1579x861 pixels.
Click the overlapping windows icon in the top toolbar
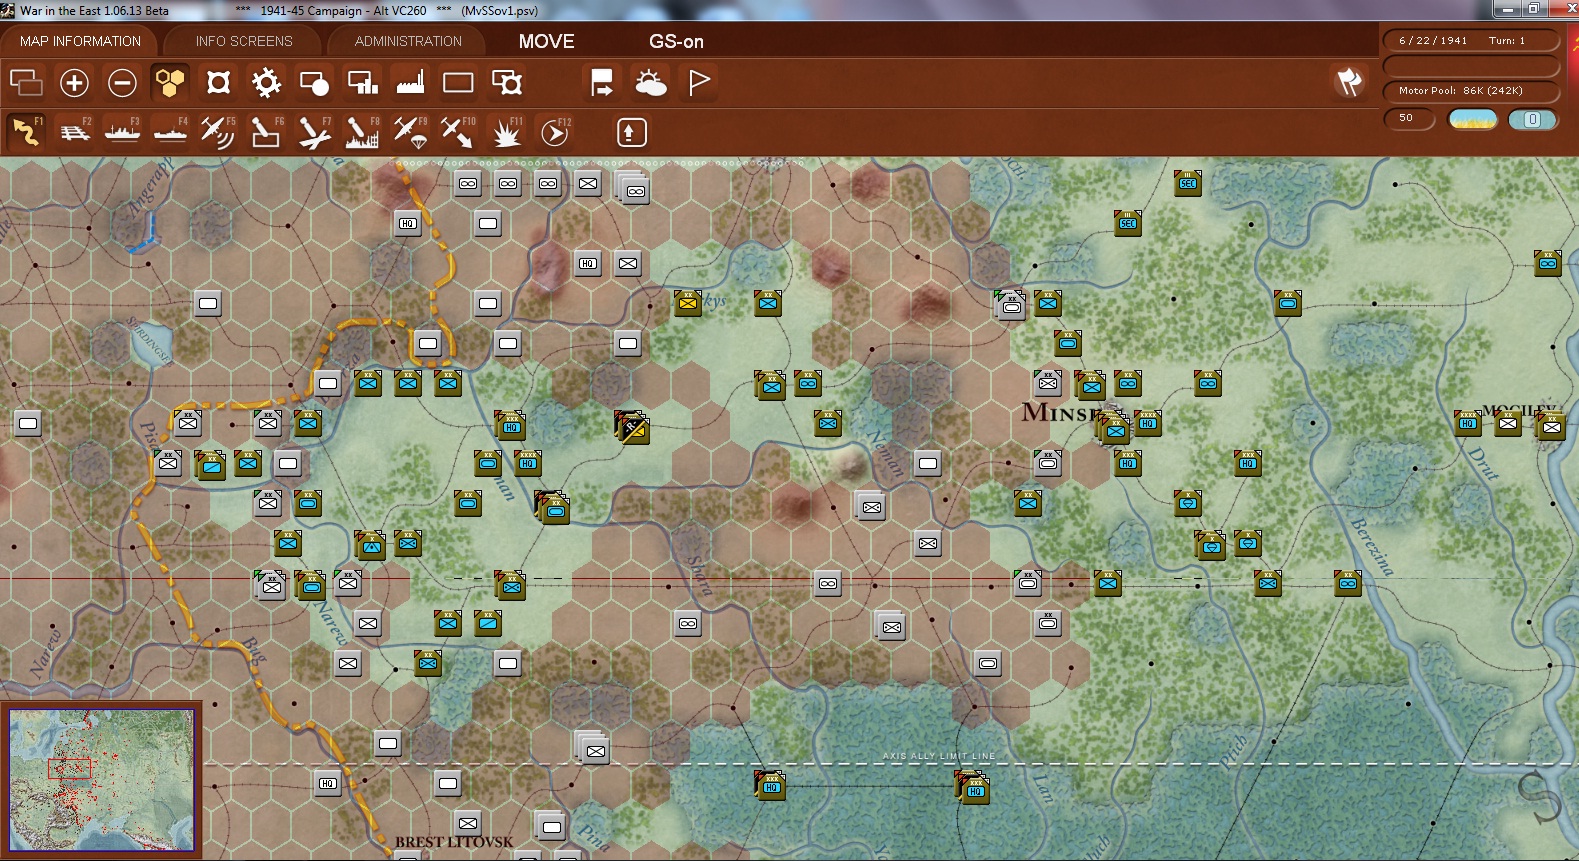click(26, 82)
